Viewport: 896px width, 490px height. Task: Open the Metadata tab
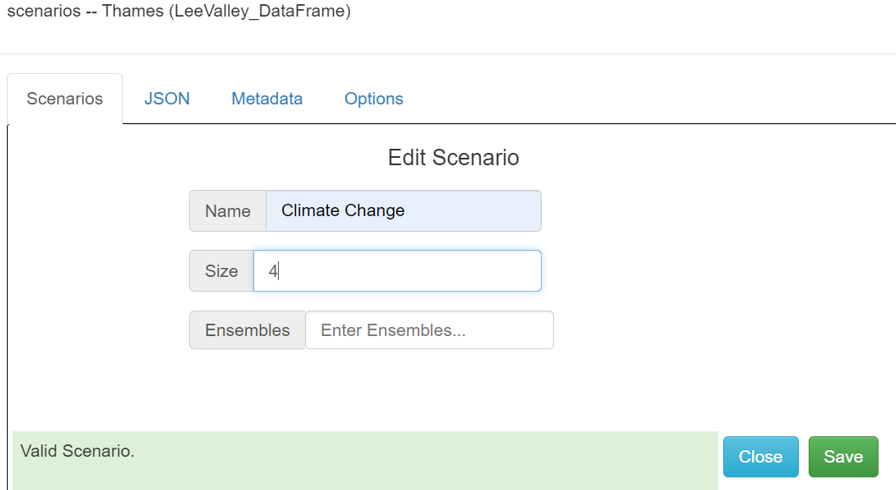(267, 99)
